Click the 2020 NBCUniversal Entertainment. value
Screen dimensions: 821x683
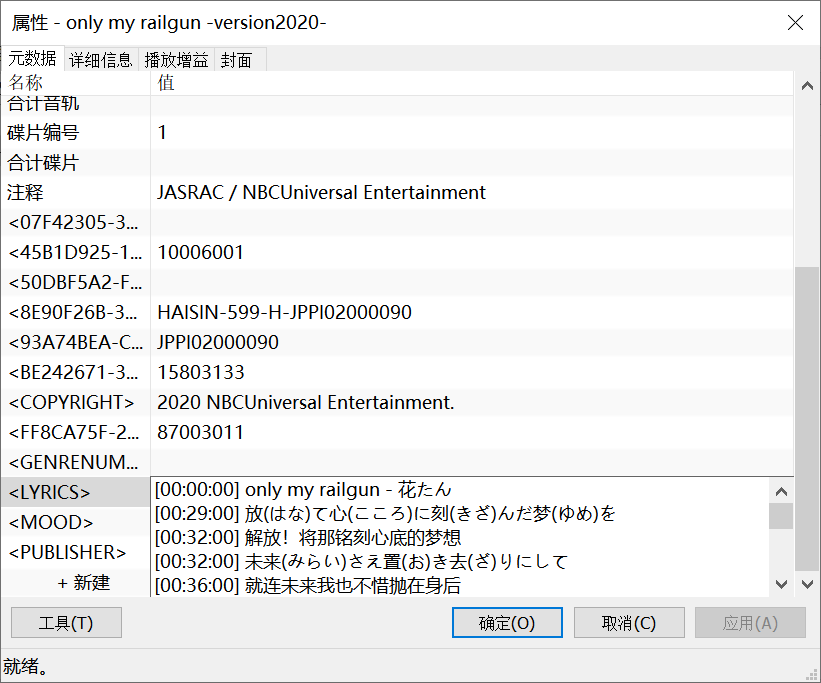pyautogui.click(x=306, y=402)
